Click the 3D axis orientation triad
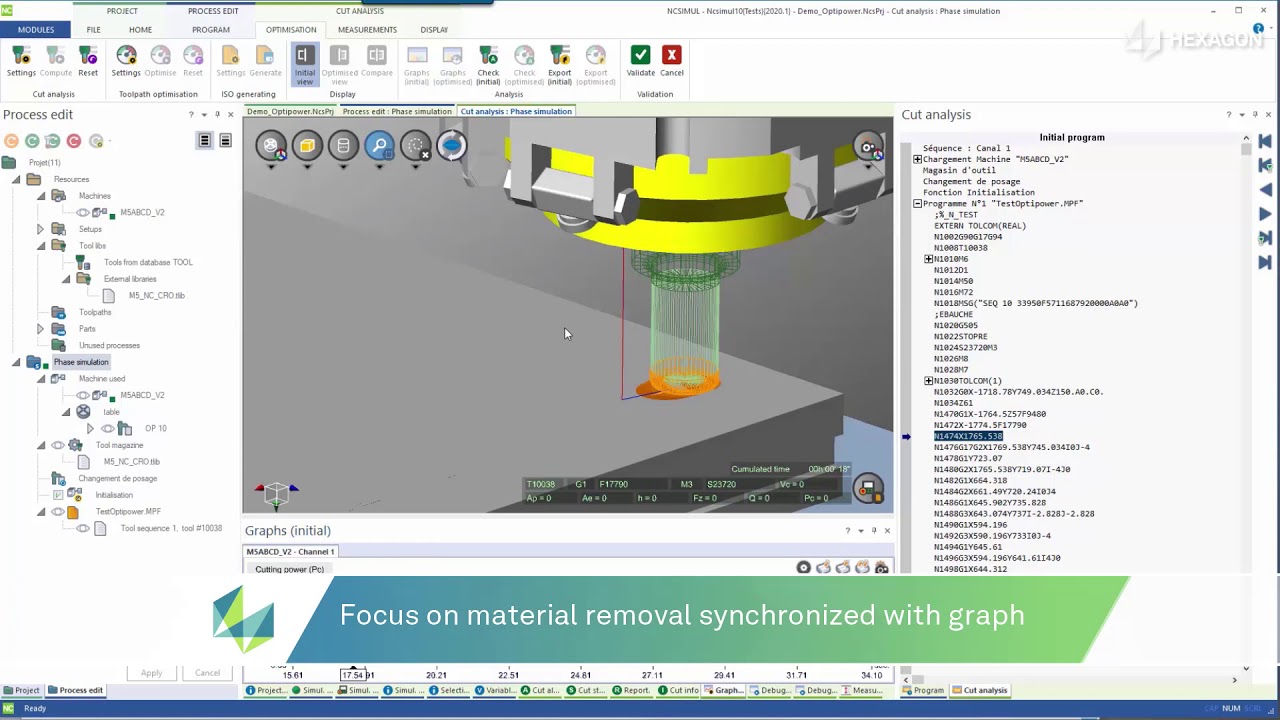This screenshot has height=720, width=1280. [275, 492]
